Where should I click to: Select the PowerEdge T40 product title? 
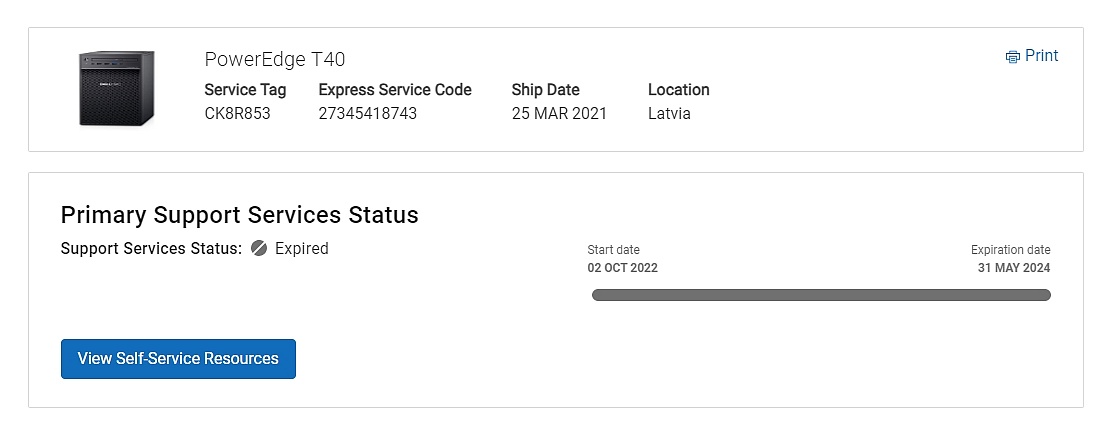[x=275, y=59]
